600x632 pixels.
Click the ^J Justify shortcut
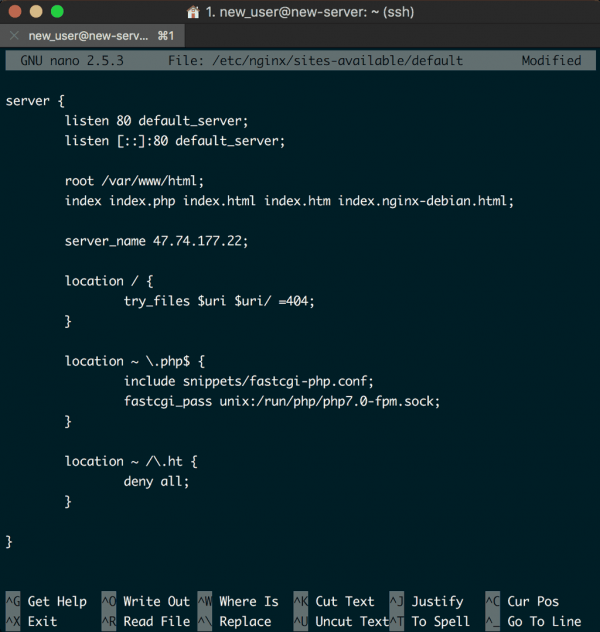point(426,601)
